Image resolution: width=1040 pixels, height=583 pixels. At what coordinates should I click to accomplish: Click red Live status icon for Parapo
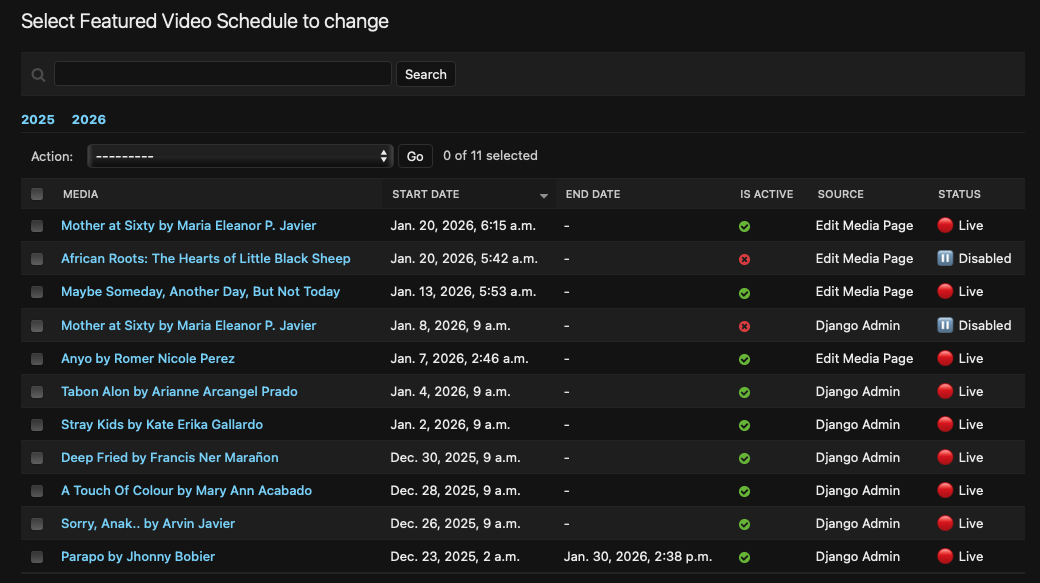click(x=945, y=556)
